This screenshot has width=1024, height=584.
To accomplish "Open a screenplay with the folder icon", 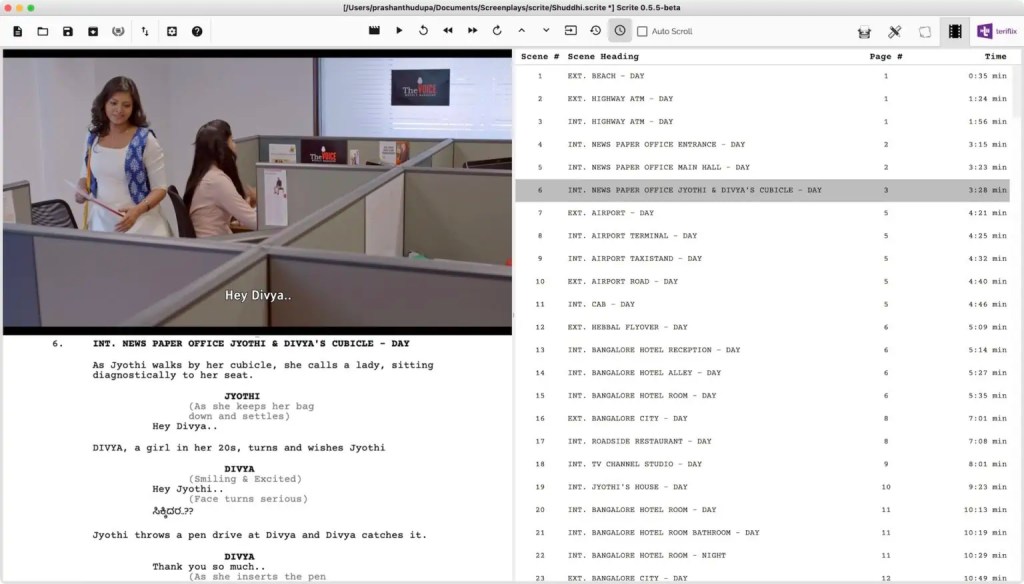I will click(x=43, y=31).
